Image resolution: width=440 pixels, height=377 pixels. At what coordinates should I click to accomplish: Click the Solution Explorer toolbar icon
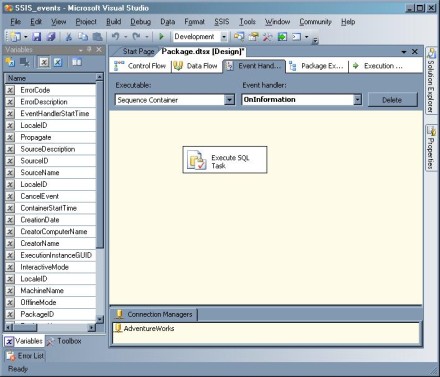click(x=239, y=36)
